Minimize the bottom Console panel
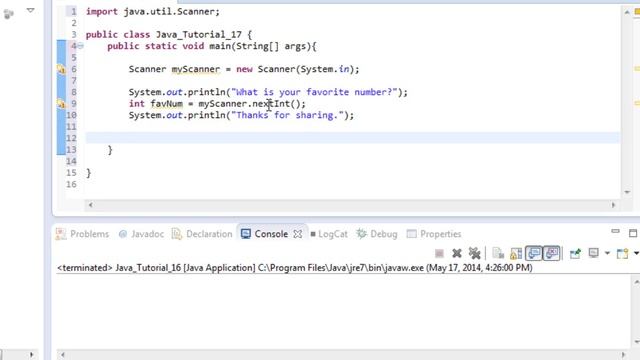The image size is (640, 360). pyautogui.click(x=616, y=232)
